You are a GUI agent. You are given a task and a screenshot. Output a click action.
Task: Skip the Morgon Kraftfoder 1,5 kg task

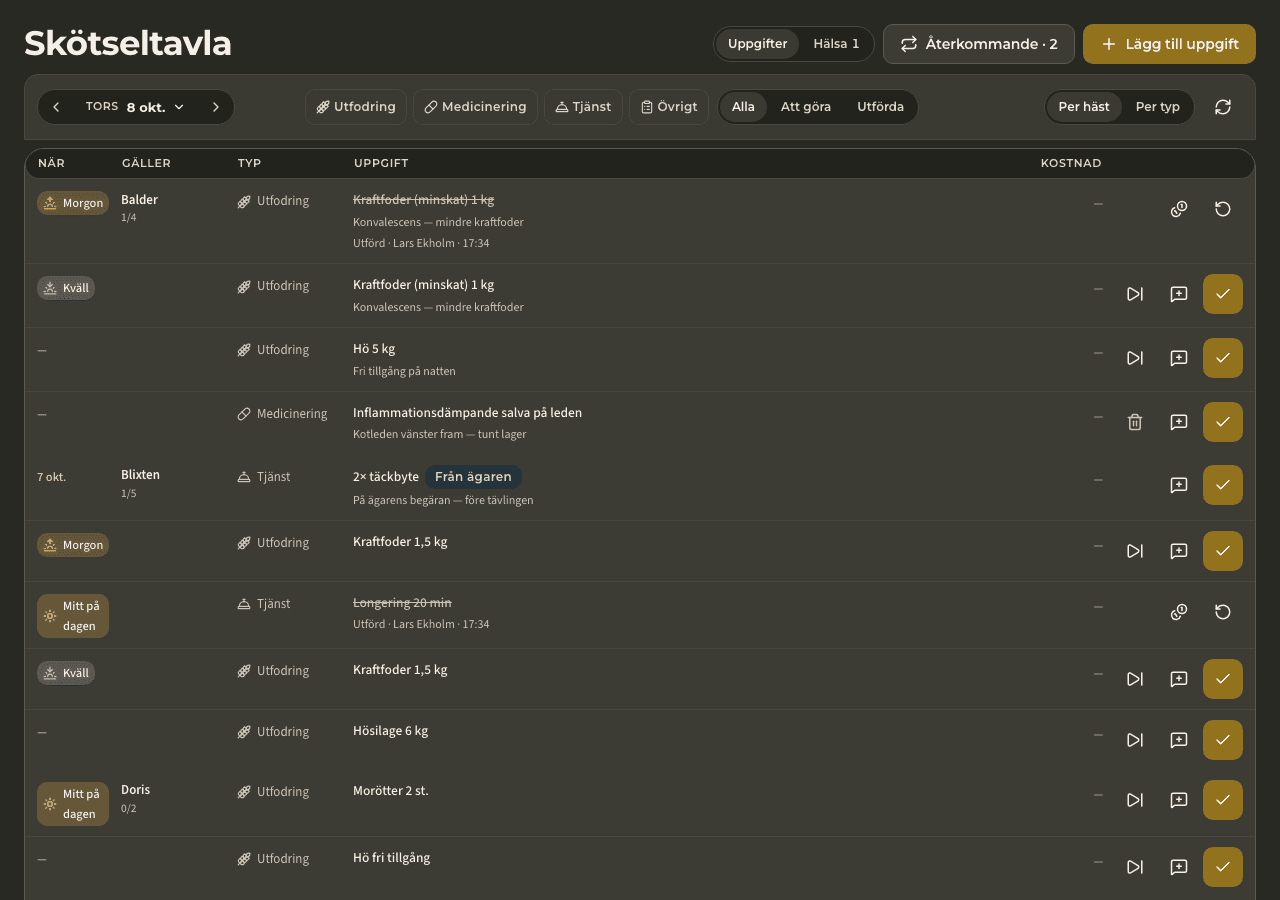(x=1135, y=551)
